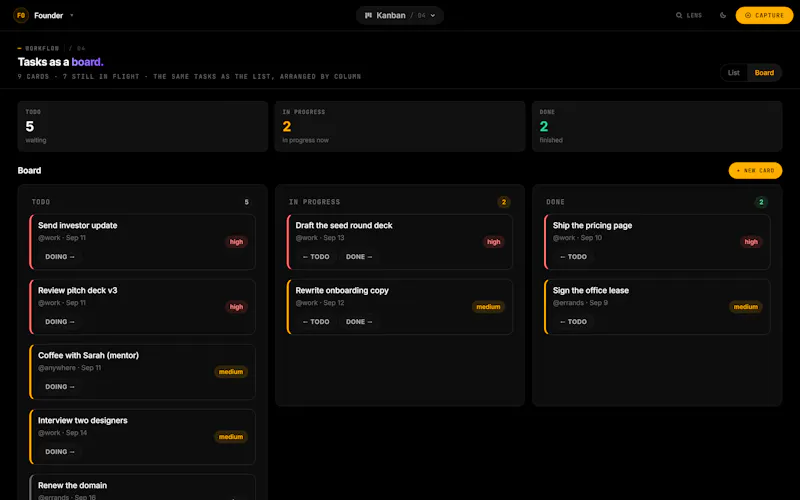800x500 pixels.
Task: Move Sign the office lease to Todo
Action: [573, 321]
